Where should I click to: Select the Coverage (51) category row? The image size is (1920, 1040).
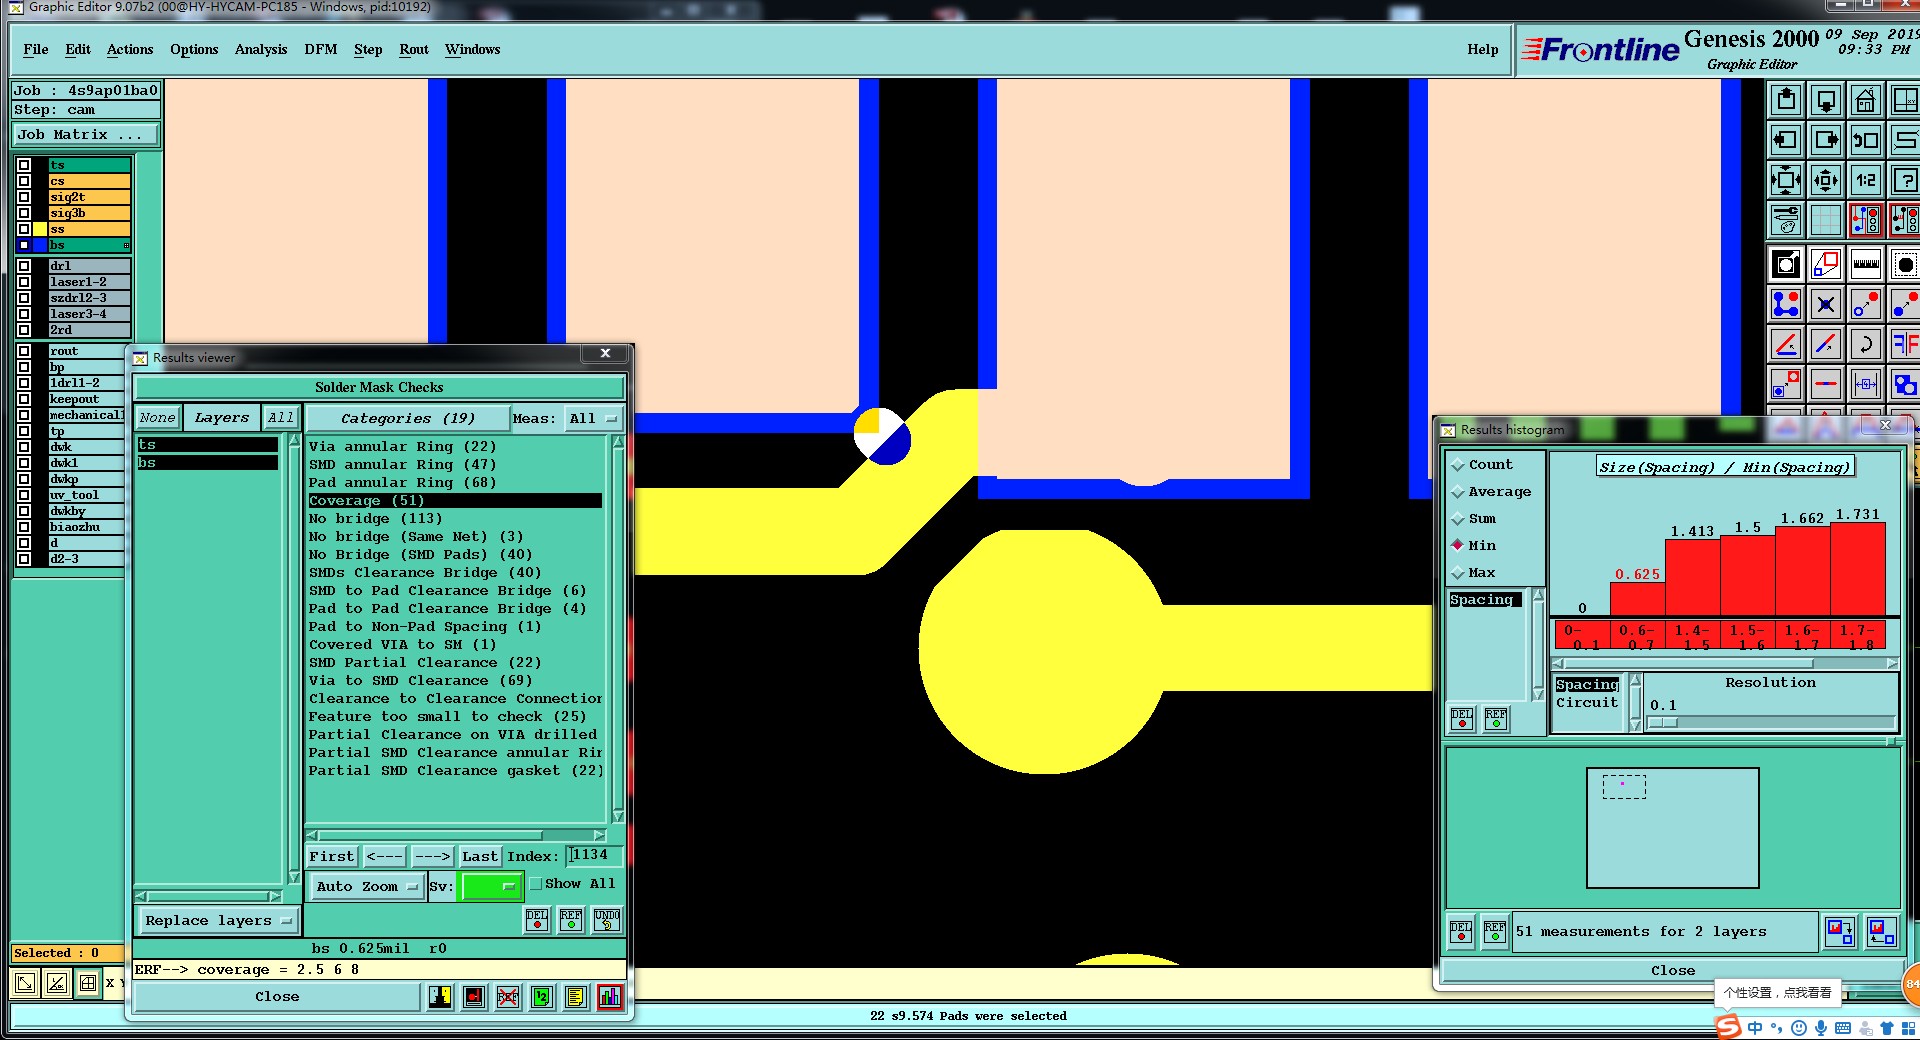(x=455, y=501)
